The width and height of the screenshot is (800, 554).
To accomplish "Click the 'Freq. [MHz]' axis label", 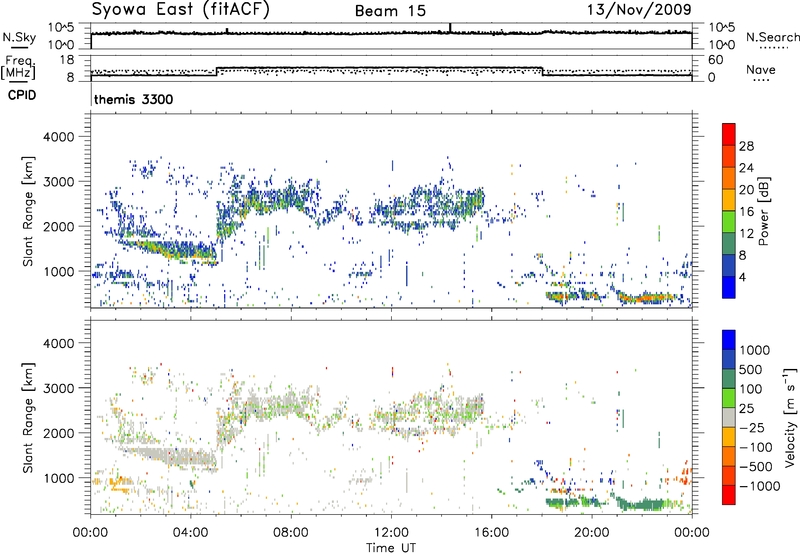I will coord(19,68).
